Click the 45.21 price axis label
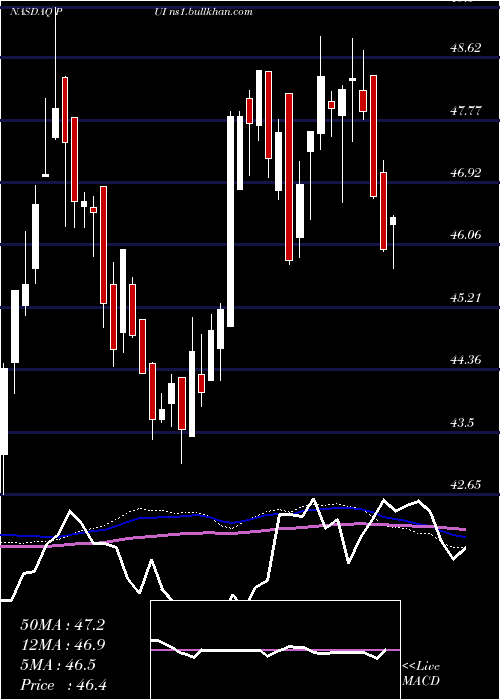Viewport: 500px width, 700px height. (466, 297)
